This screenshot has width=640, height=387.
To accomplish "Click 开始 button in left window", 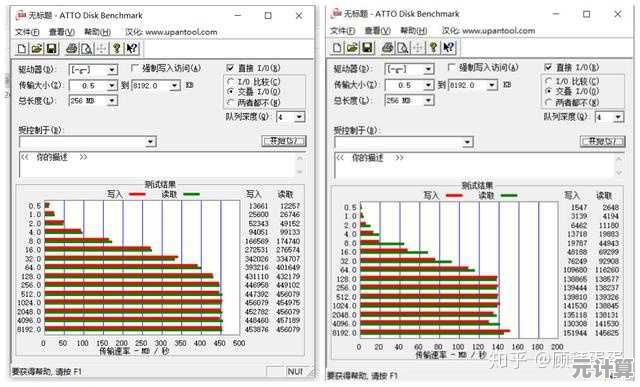I will tap(284, 141).
